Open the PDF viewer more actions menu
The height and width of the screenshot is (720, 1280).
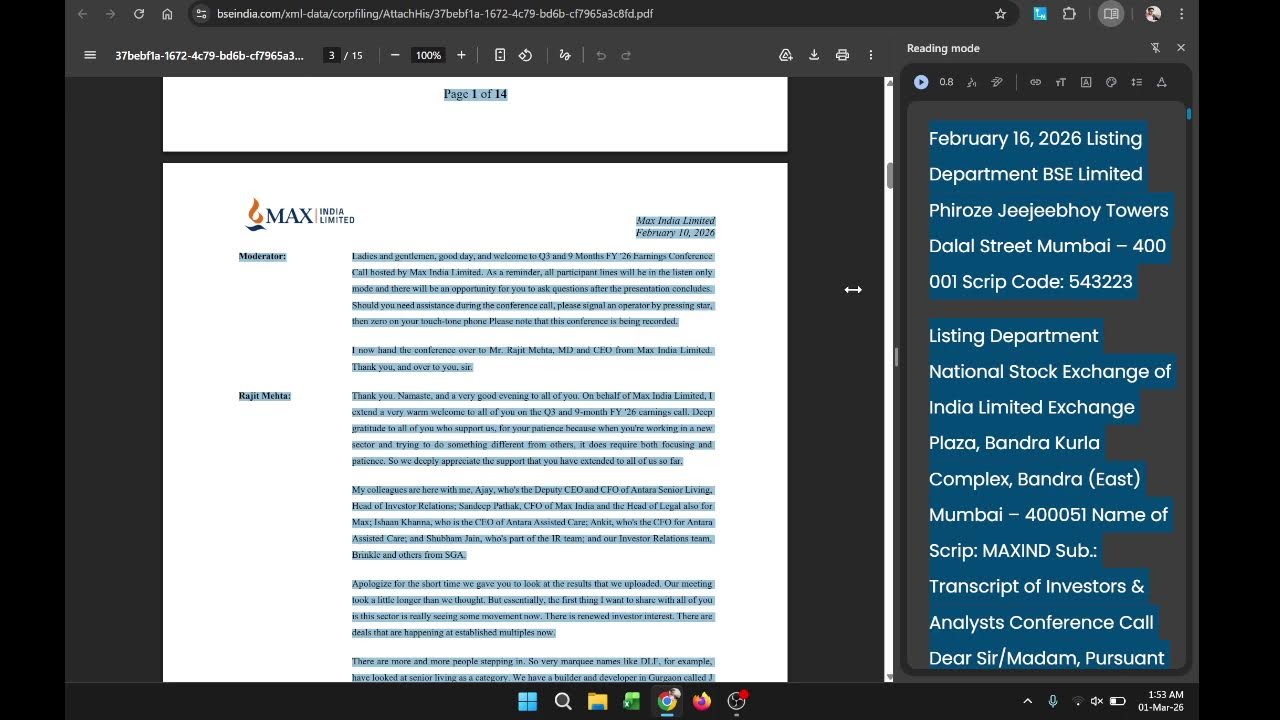point(871,55)
